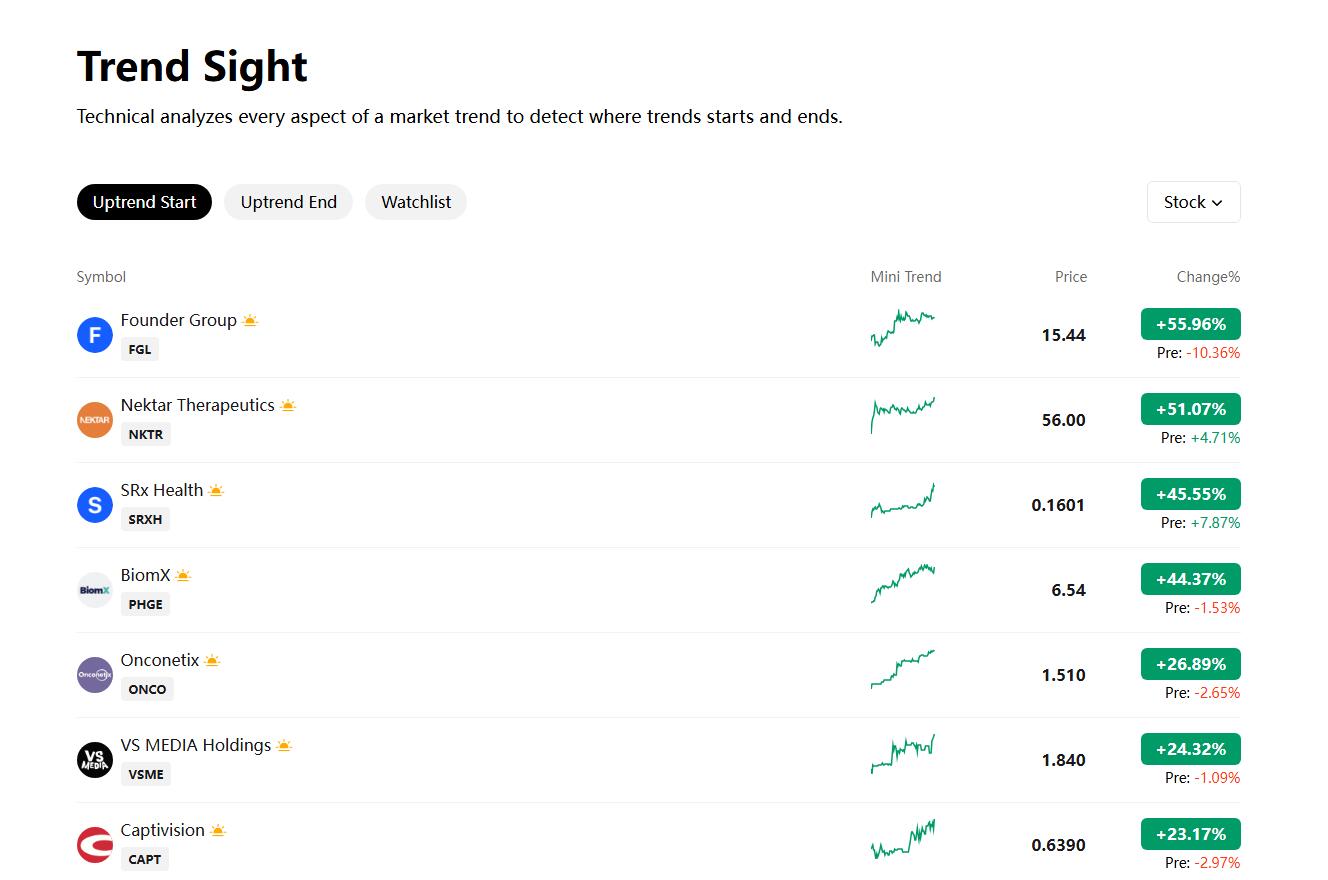
Task: Click the sunrise icon beside Founder Group
Action: point(250,321)
